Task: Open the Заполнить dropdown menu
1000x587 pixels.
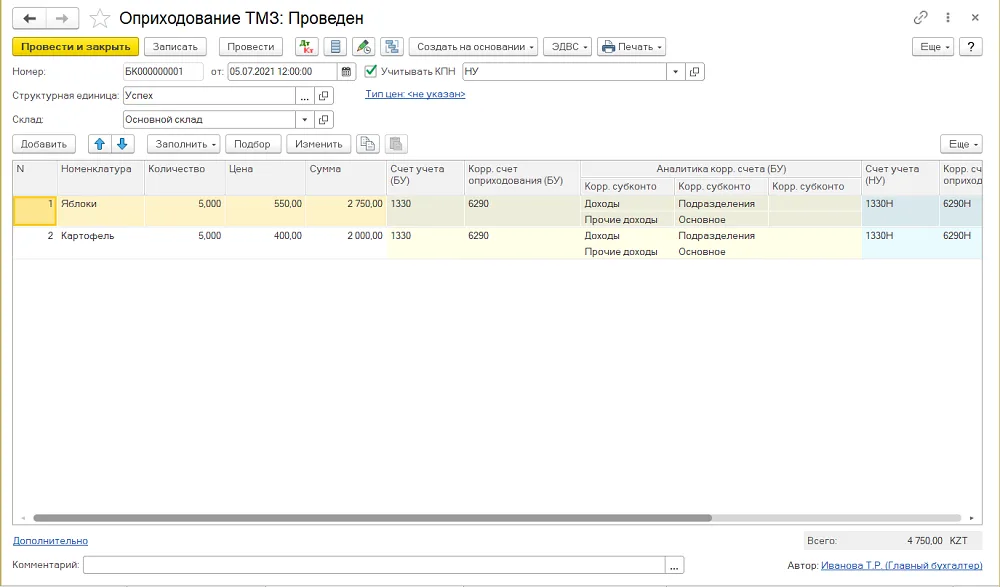Action: click(x=184, y=144)
